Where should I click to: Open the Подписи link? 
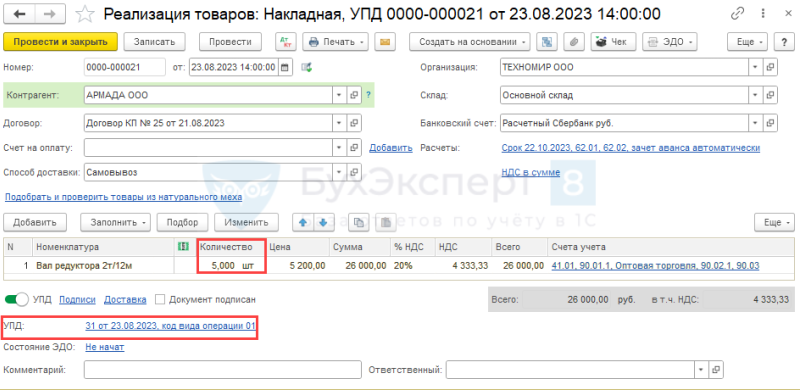point(77,300)
